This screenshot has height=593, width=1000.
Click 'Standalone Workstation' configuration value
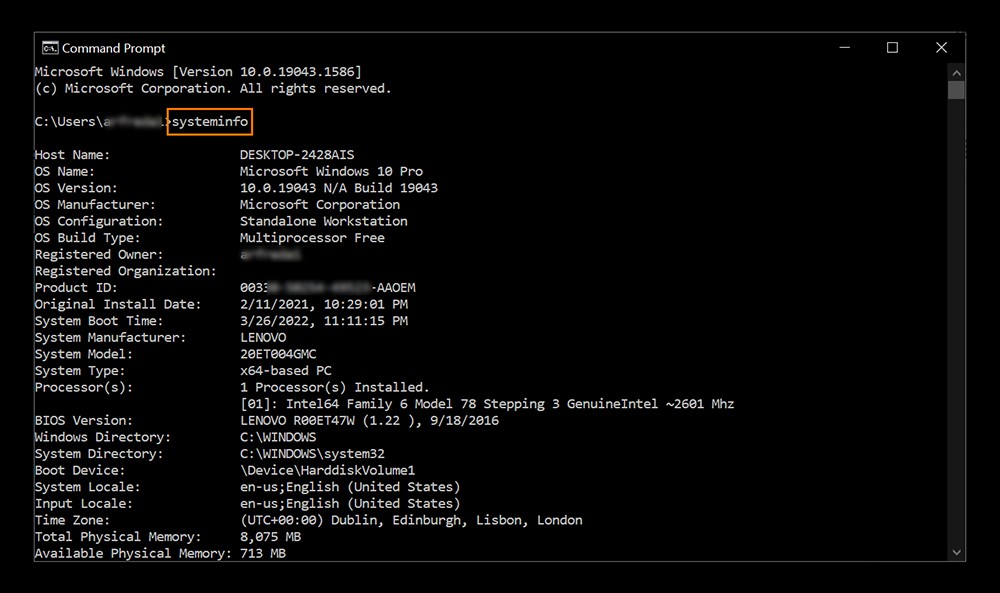pos(323,221)
